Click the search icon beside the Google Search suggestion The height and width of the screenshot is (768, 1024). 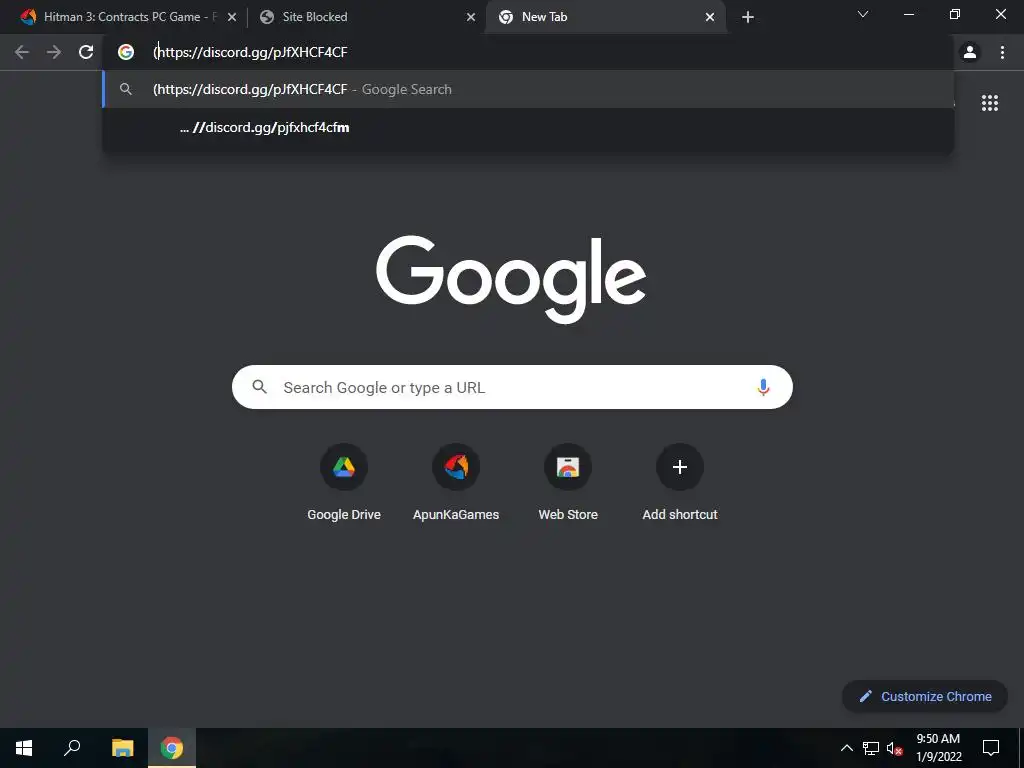point(126,89)
